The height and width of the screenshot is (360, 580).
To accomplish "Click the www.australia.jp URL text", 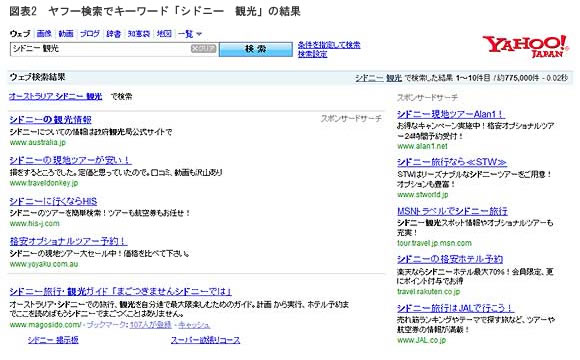I will (38, 142).
